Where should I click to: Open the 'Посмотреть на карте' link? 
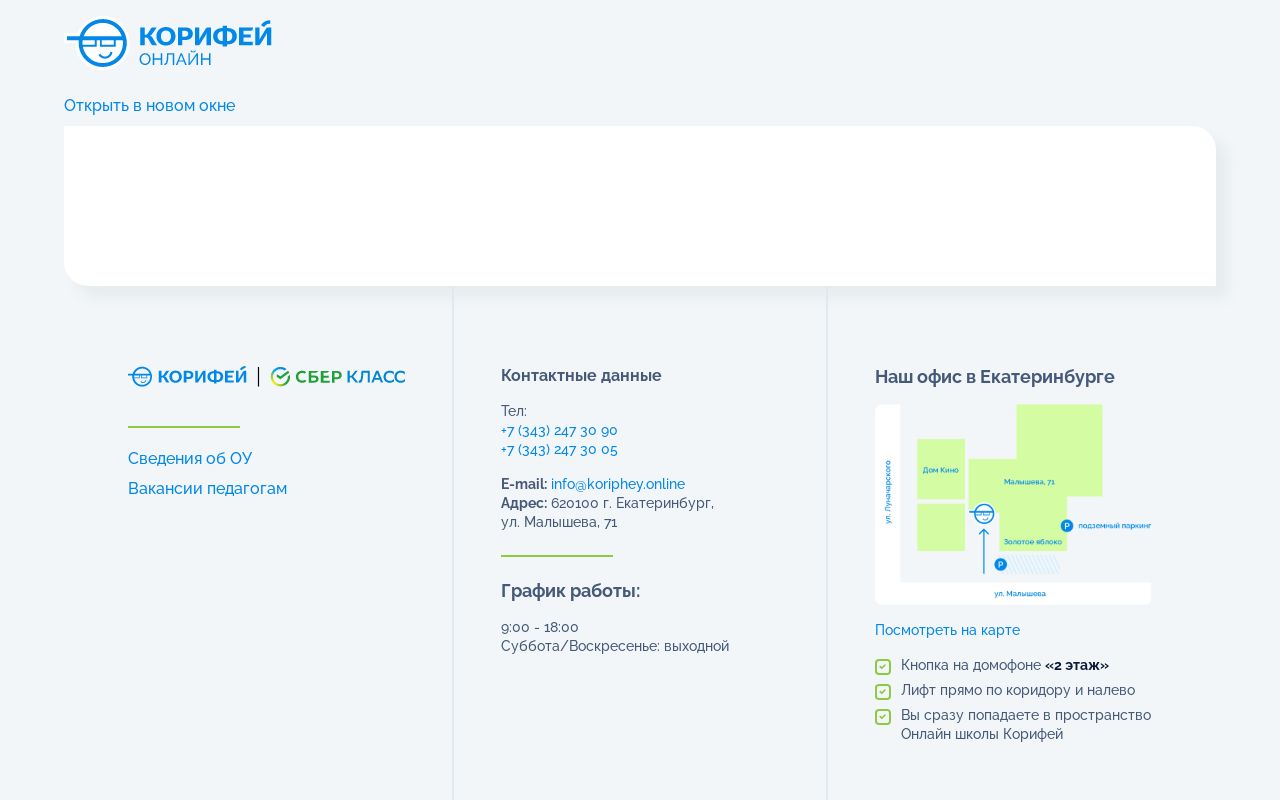(x=947, y=630)
